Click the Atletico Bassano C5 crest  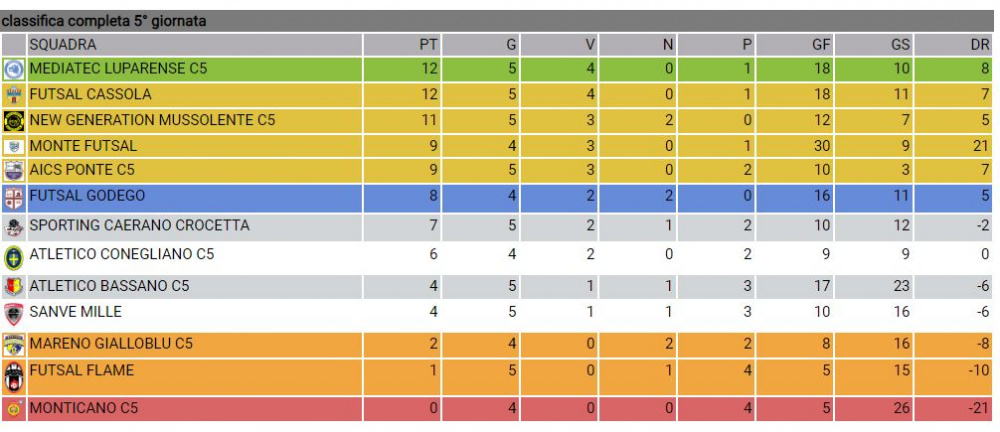click(13, 286)
